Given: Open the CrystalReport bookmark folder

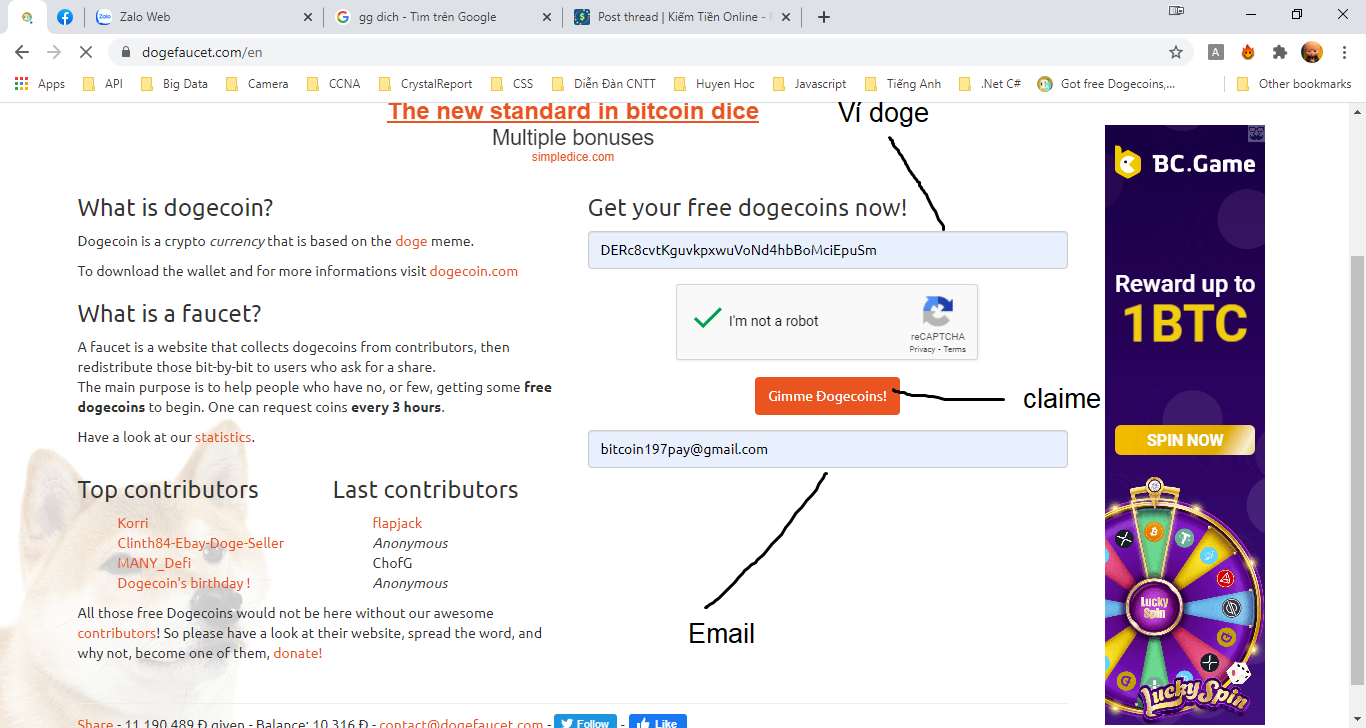Looking at the screenshot, I should 424,84.
